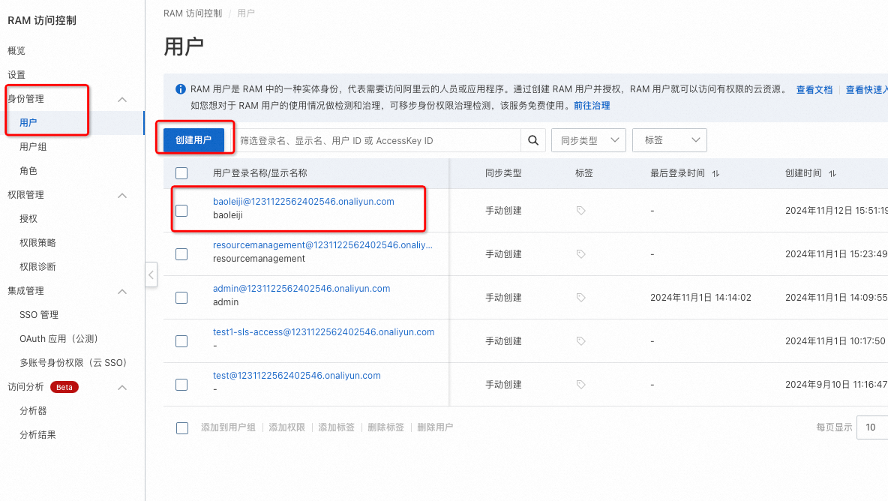Toggle the select-all checkbox in table header
The image size is (888, 502).
pyautogui.click(x=182, y=173)
